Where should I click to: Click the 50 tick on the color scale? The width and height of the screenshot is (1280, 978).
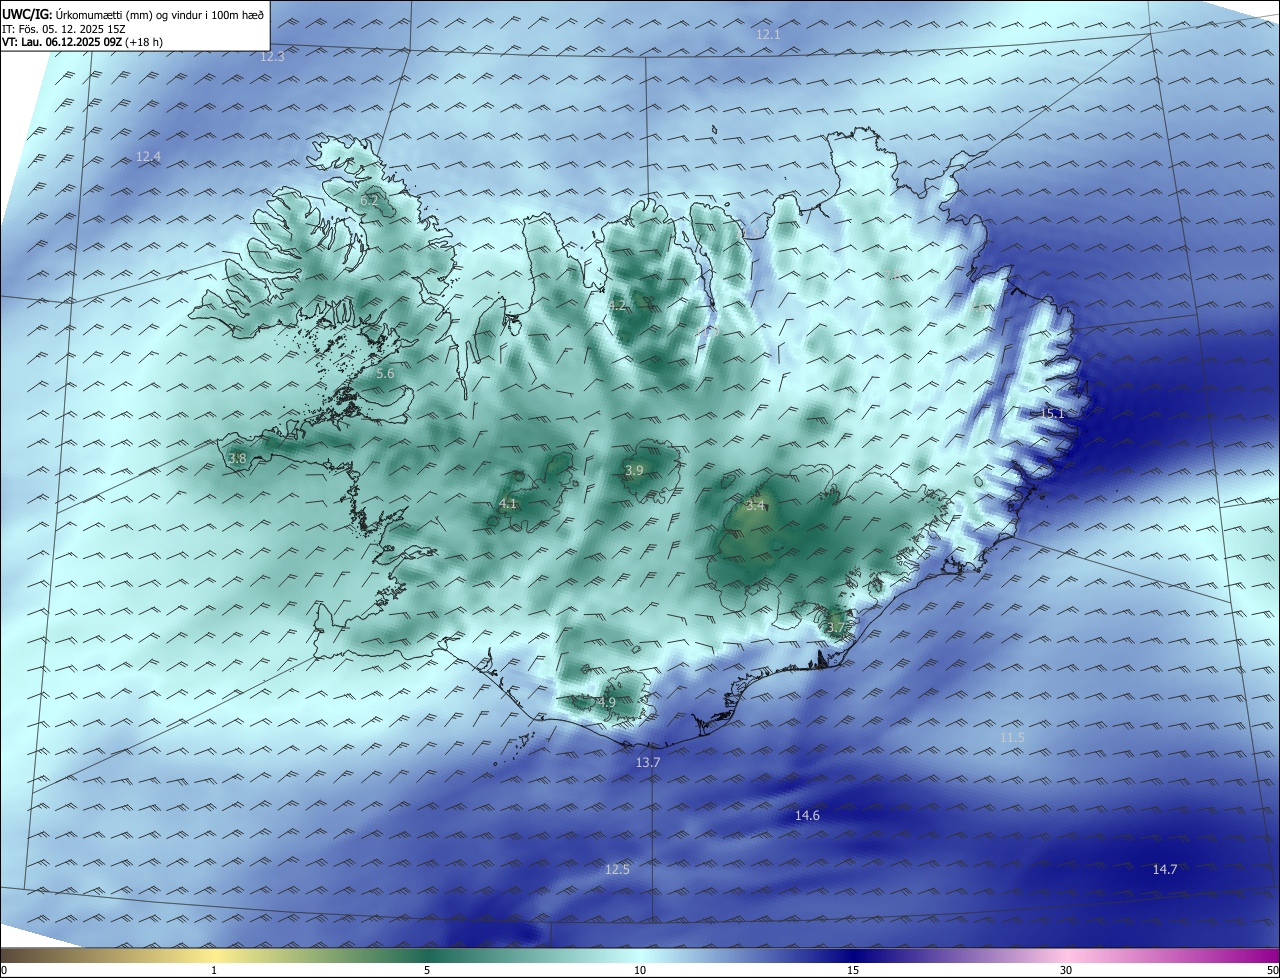[1272, 971]
